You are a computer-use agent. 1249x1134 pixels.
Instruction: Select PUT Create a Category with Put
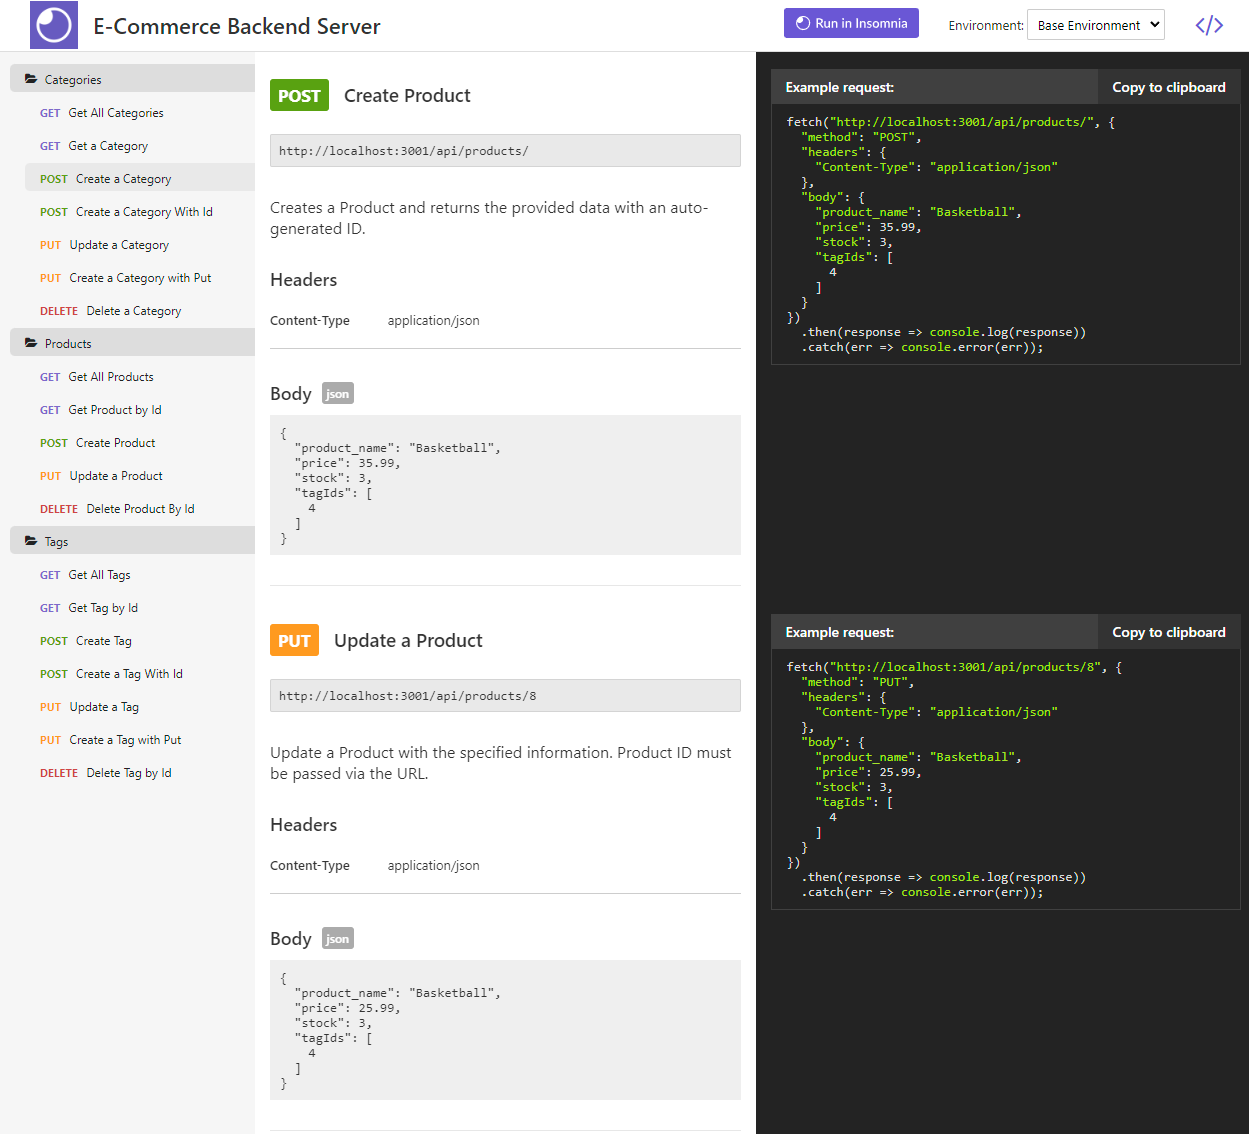pyautogui.click(x=140, y=278)
